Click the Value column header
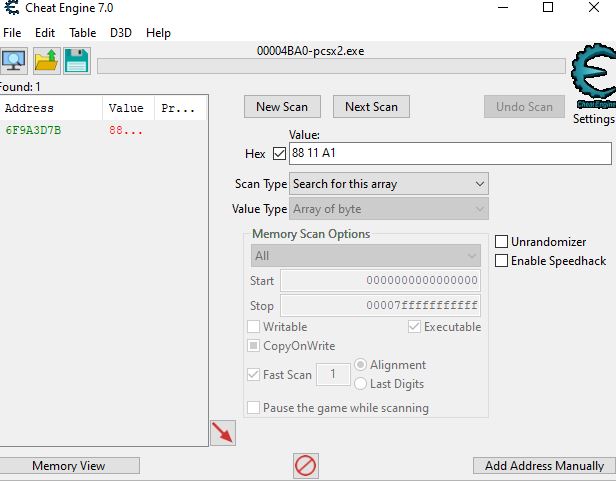This screenshot has width=616, height=481. tap(128, 108)
